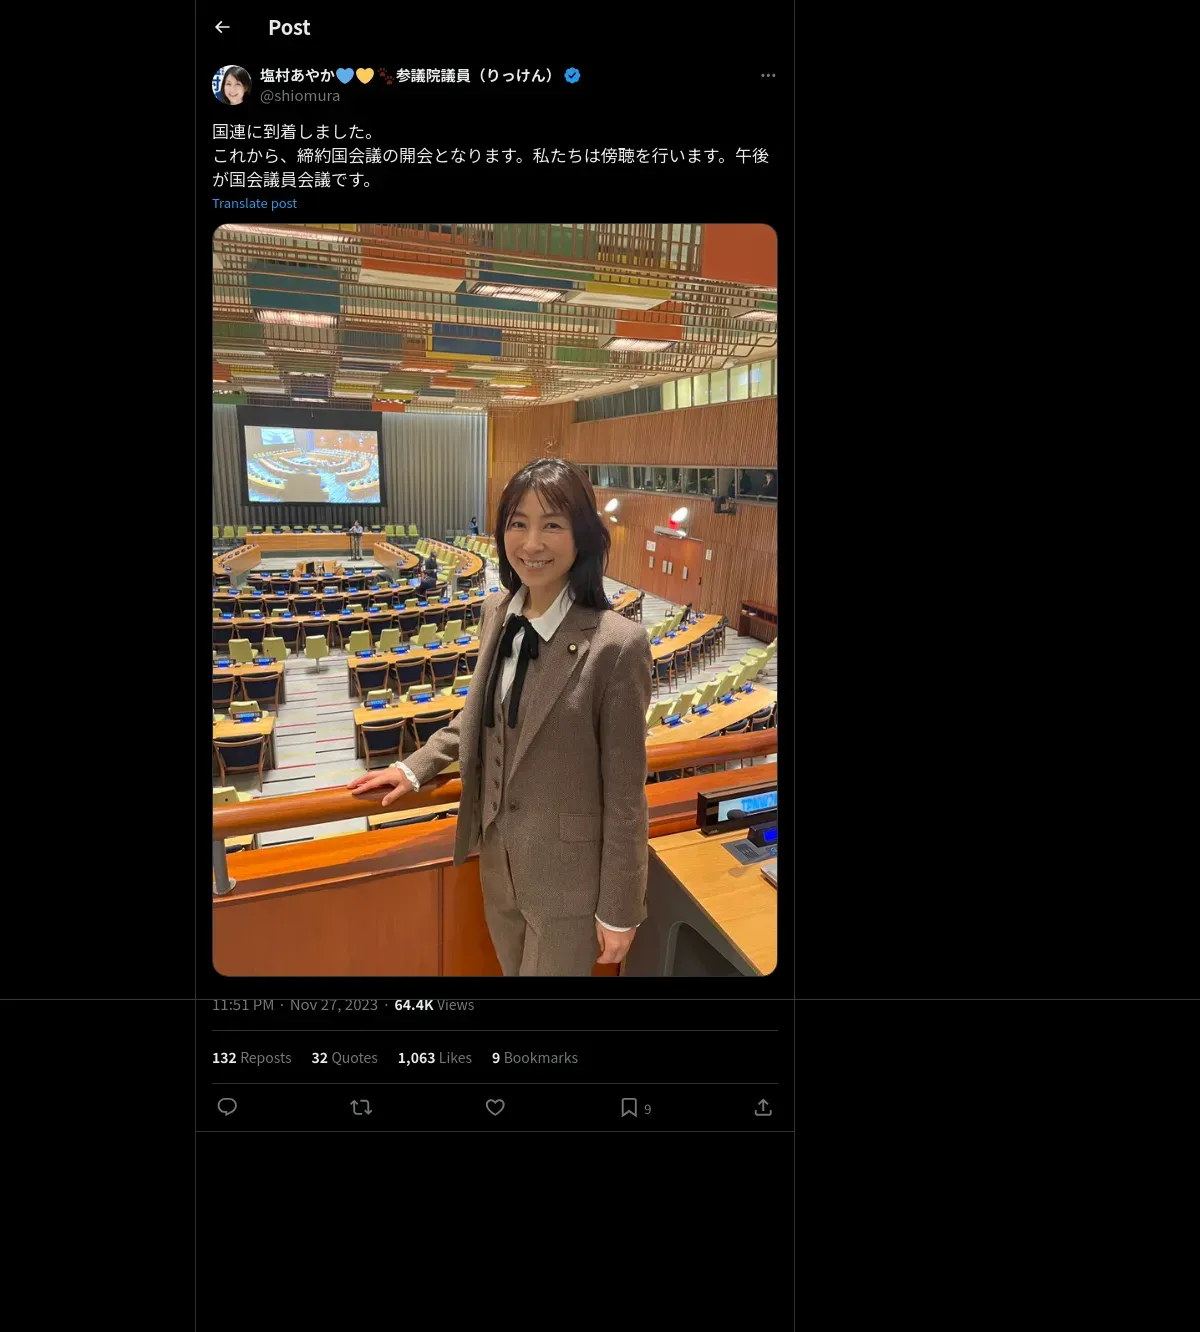Open the 1,063 Likes list
This screenshot has height=1332, width=1200.
pyautogui.click(x=435, y=1058)
